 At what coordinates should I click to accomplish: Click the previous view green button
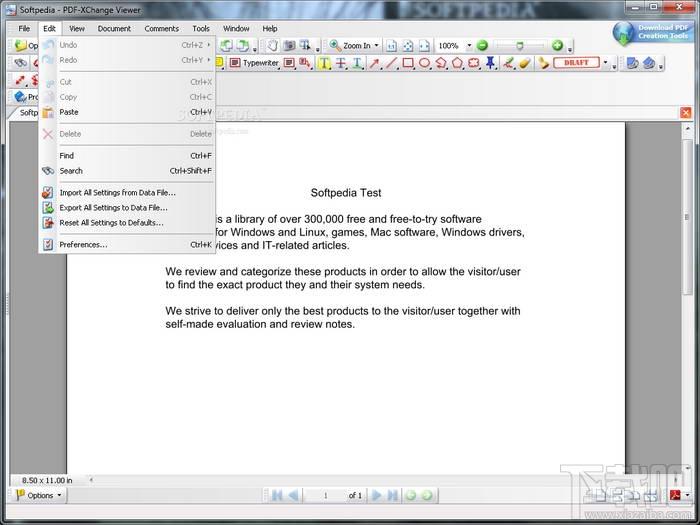tap(411, 495)
